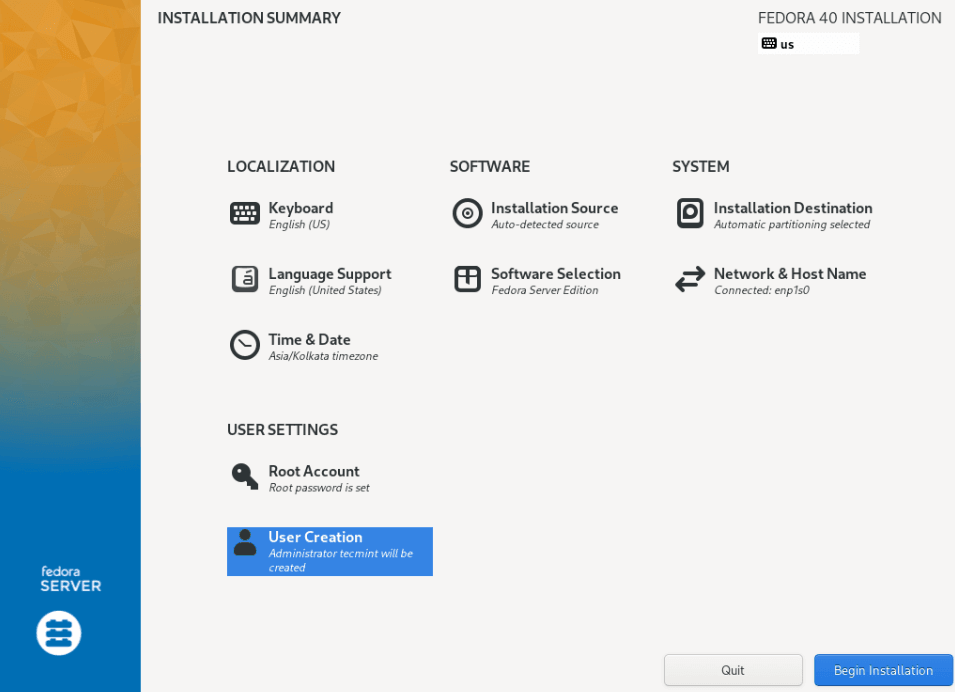Viewport: 955px width, 692px height.
Task: Click 'Root password is set' status text
Action: [x=319, y=487]
